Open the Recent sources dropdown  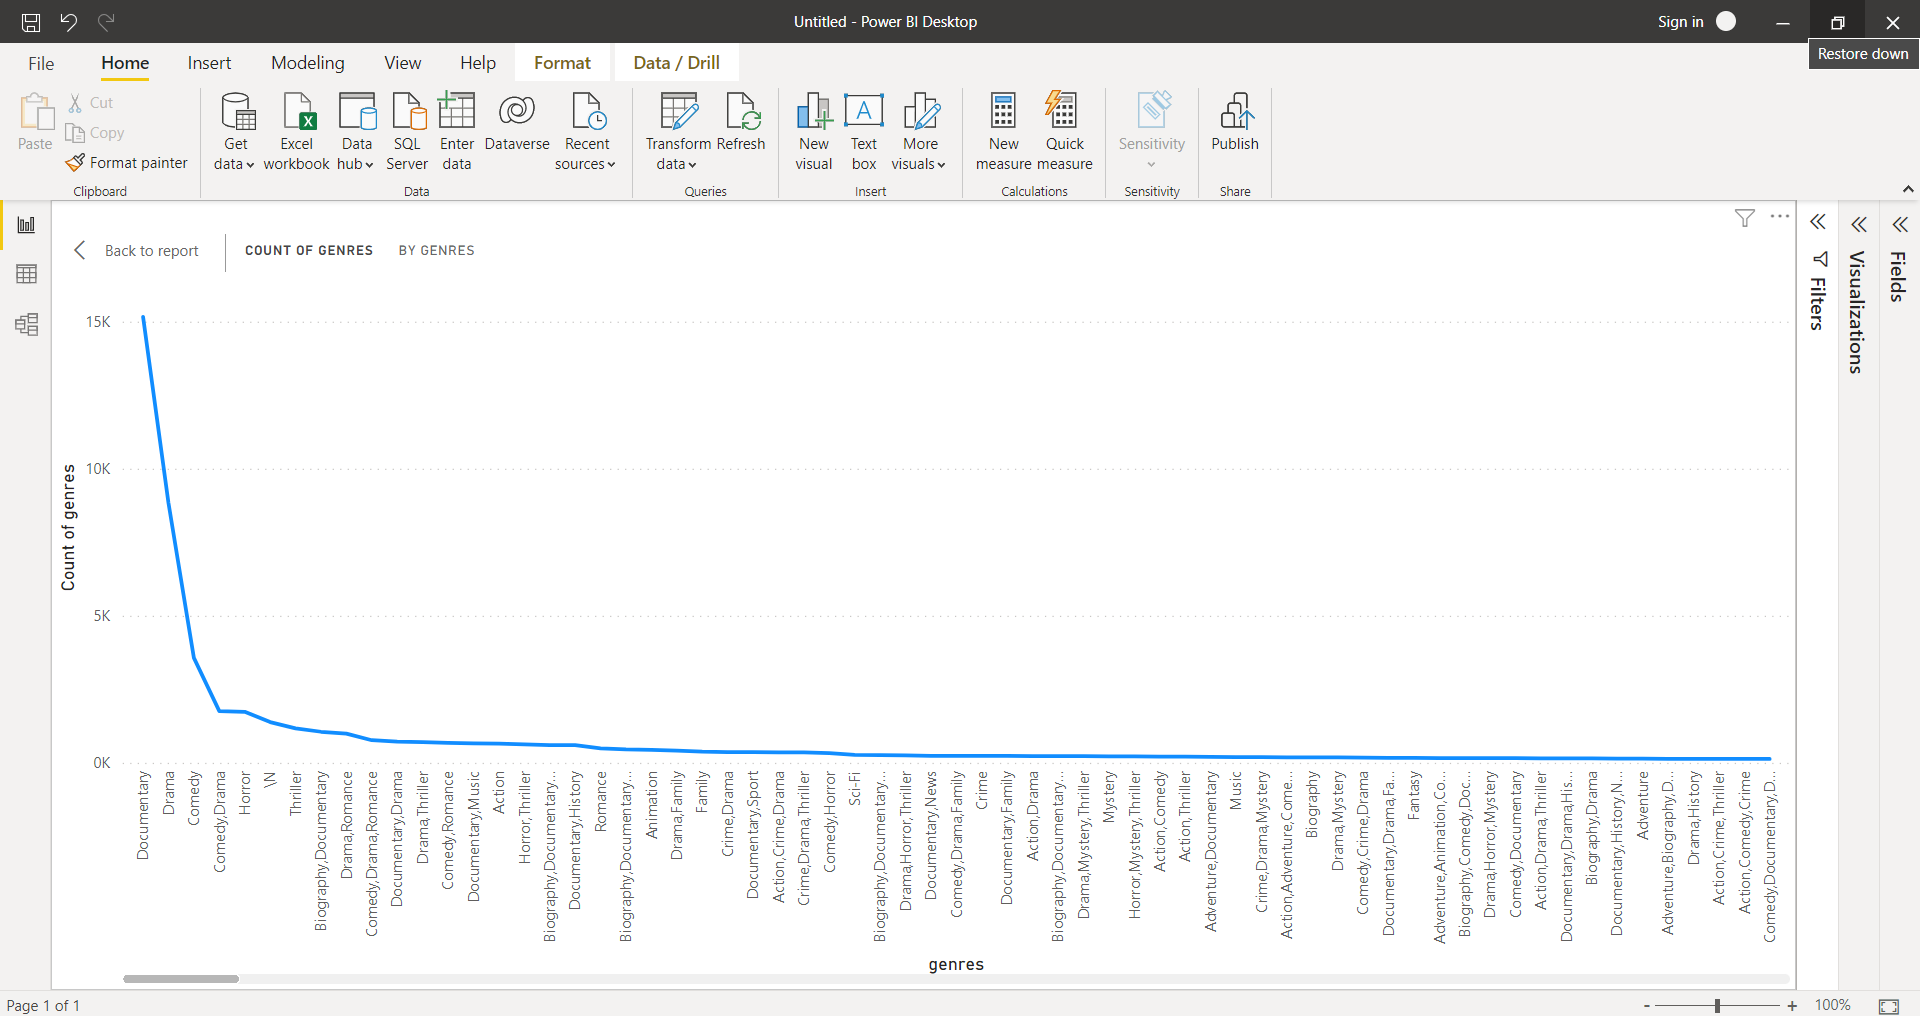click(x=586, y=130)
